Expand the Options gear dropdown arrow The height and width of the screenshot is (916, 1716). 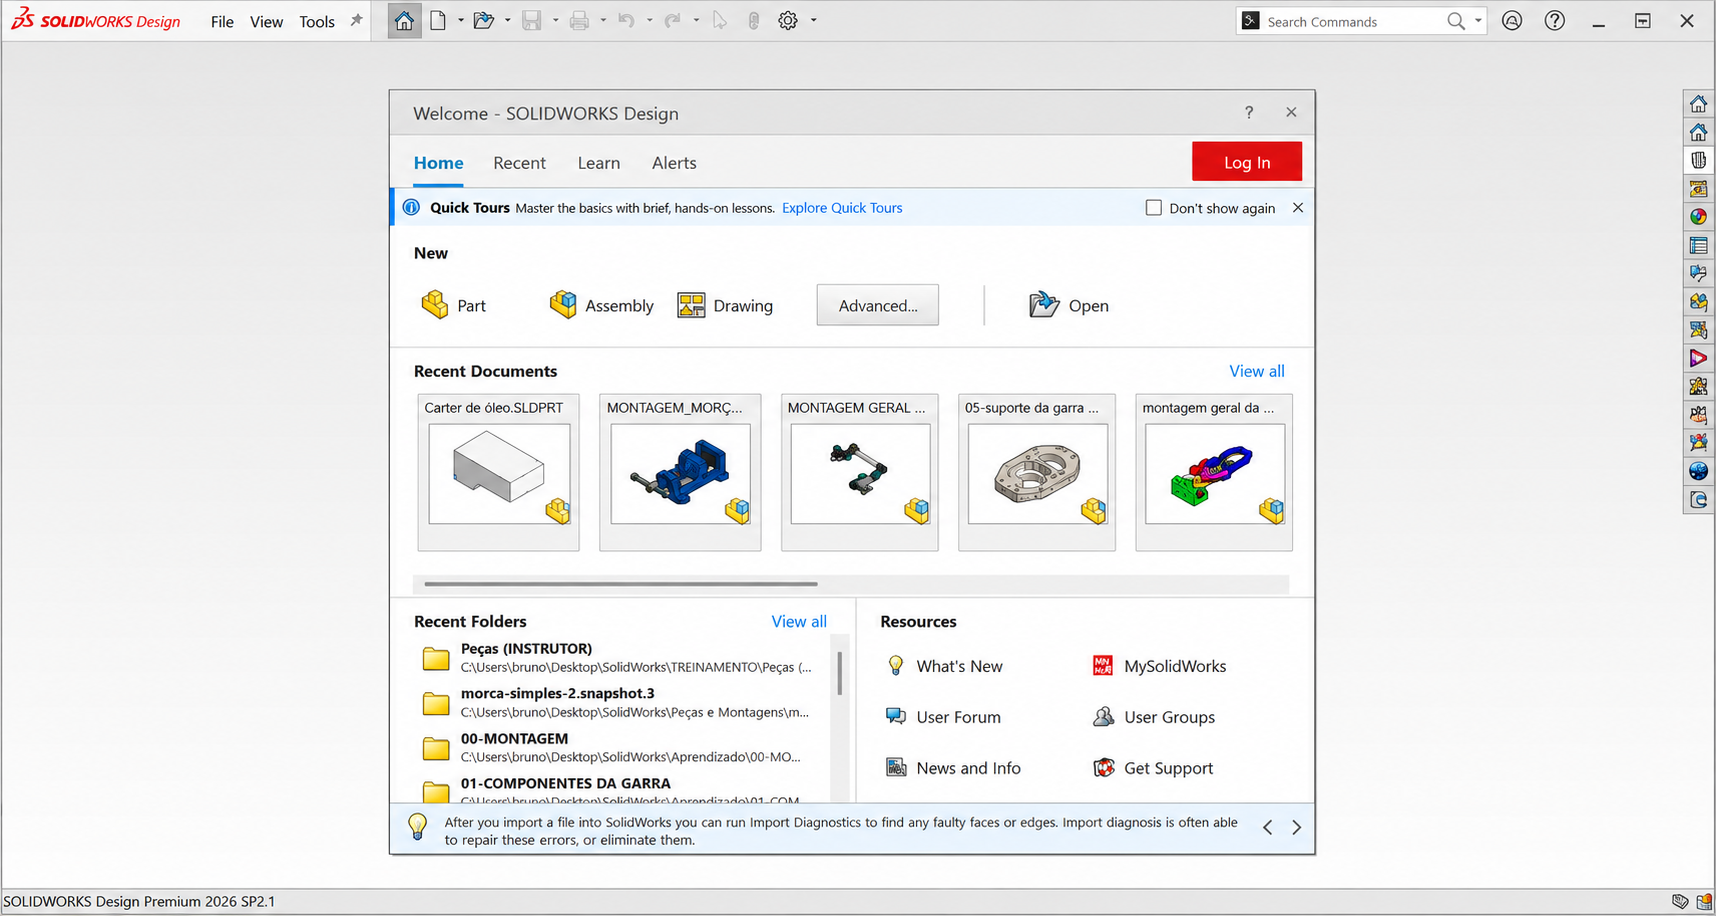[x=813, y=21]
